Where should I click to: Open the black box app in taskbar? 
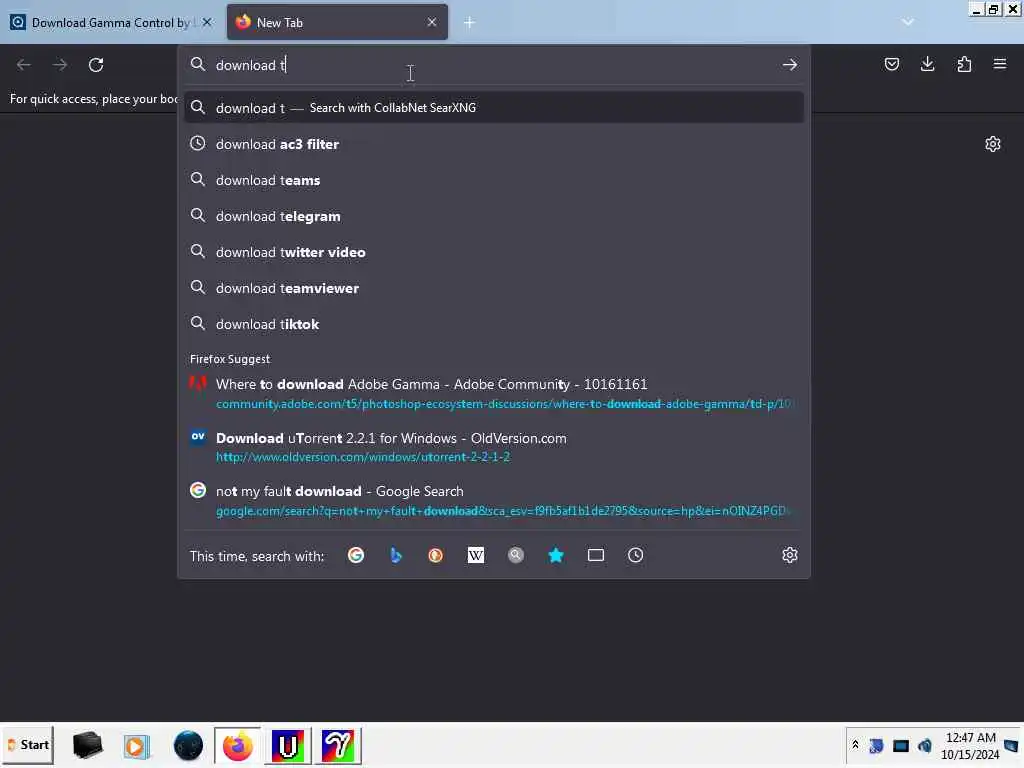pyautogui.click(x=88, y=745)
